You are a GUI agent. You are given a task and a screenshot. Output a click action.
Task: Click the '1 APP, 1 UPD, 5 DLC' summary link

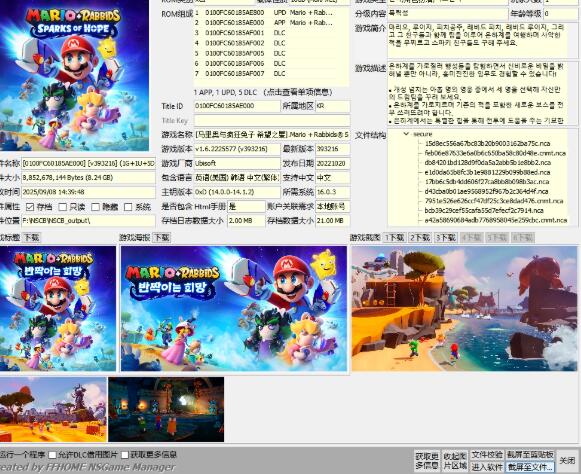pyautogui.click(x=263, y=92)
